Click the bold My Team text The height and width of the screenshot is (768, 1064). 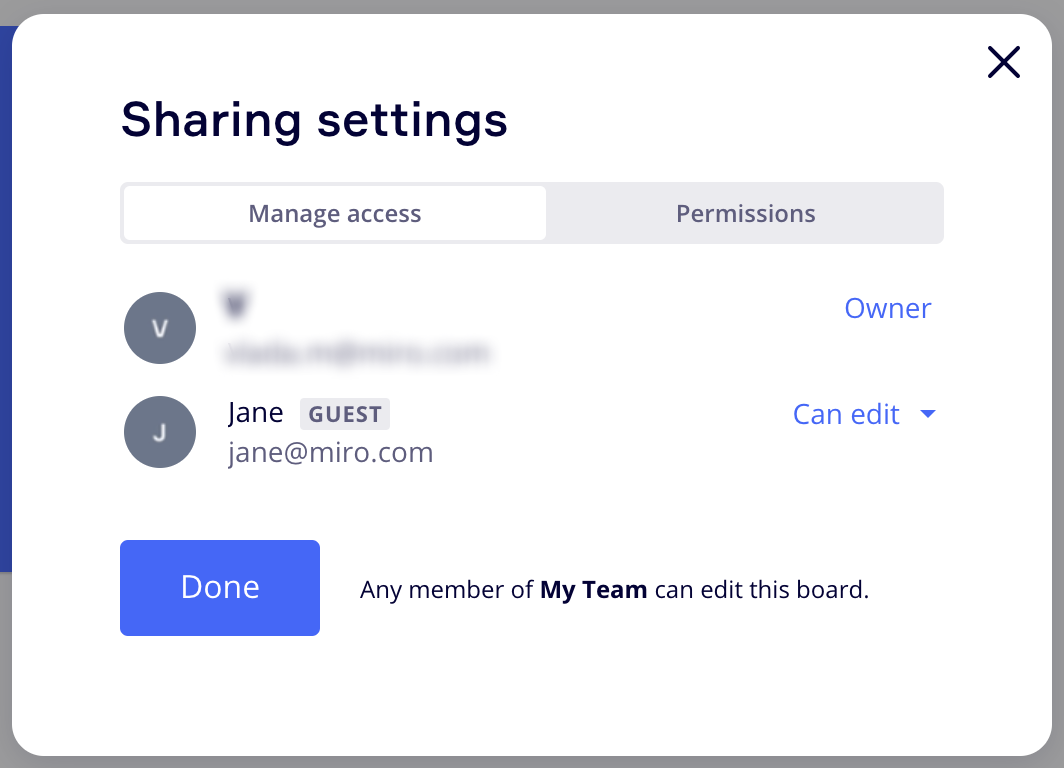(x=593, y=590)
